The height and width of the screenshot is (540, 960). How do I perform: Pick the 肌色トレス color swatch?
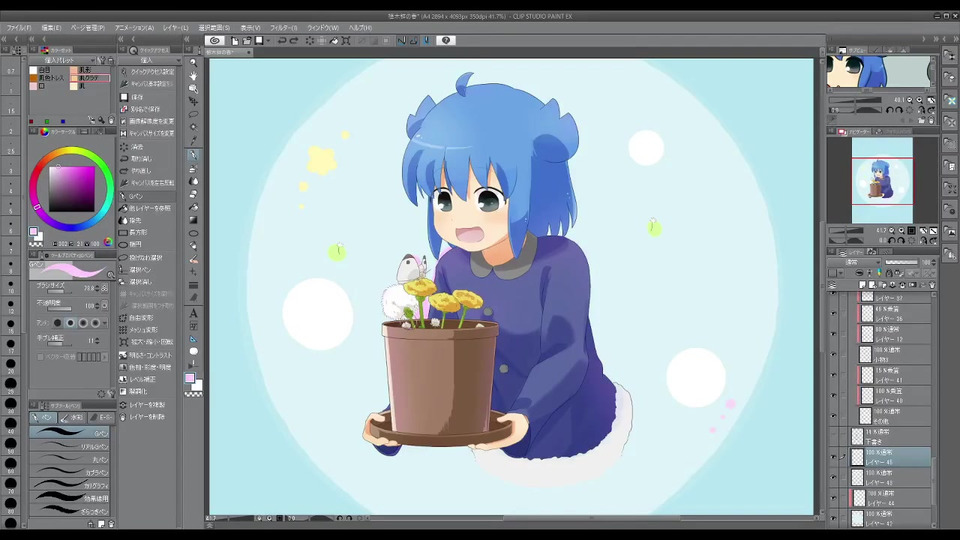(34, 78)
